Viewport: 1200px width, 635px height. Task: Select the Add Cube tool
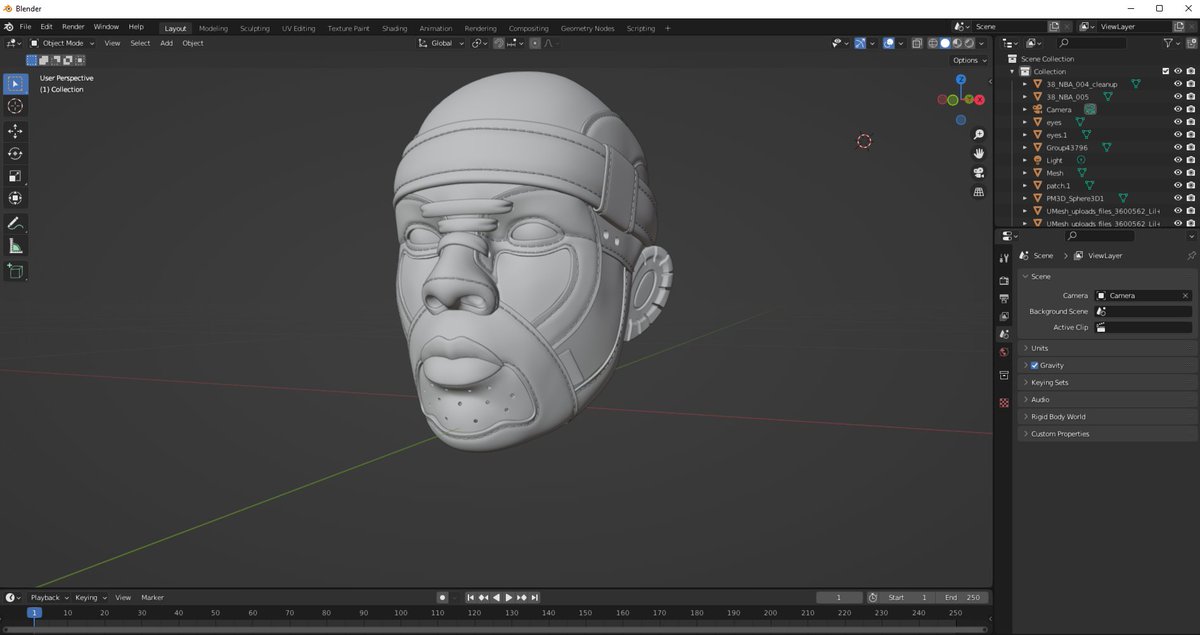(15, 271)
